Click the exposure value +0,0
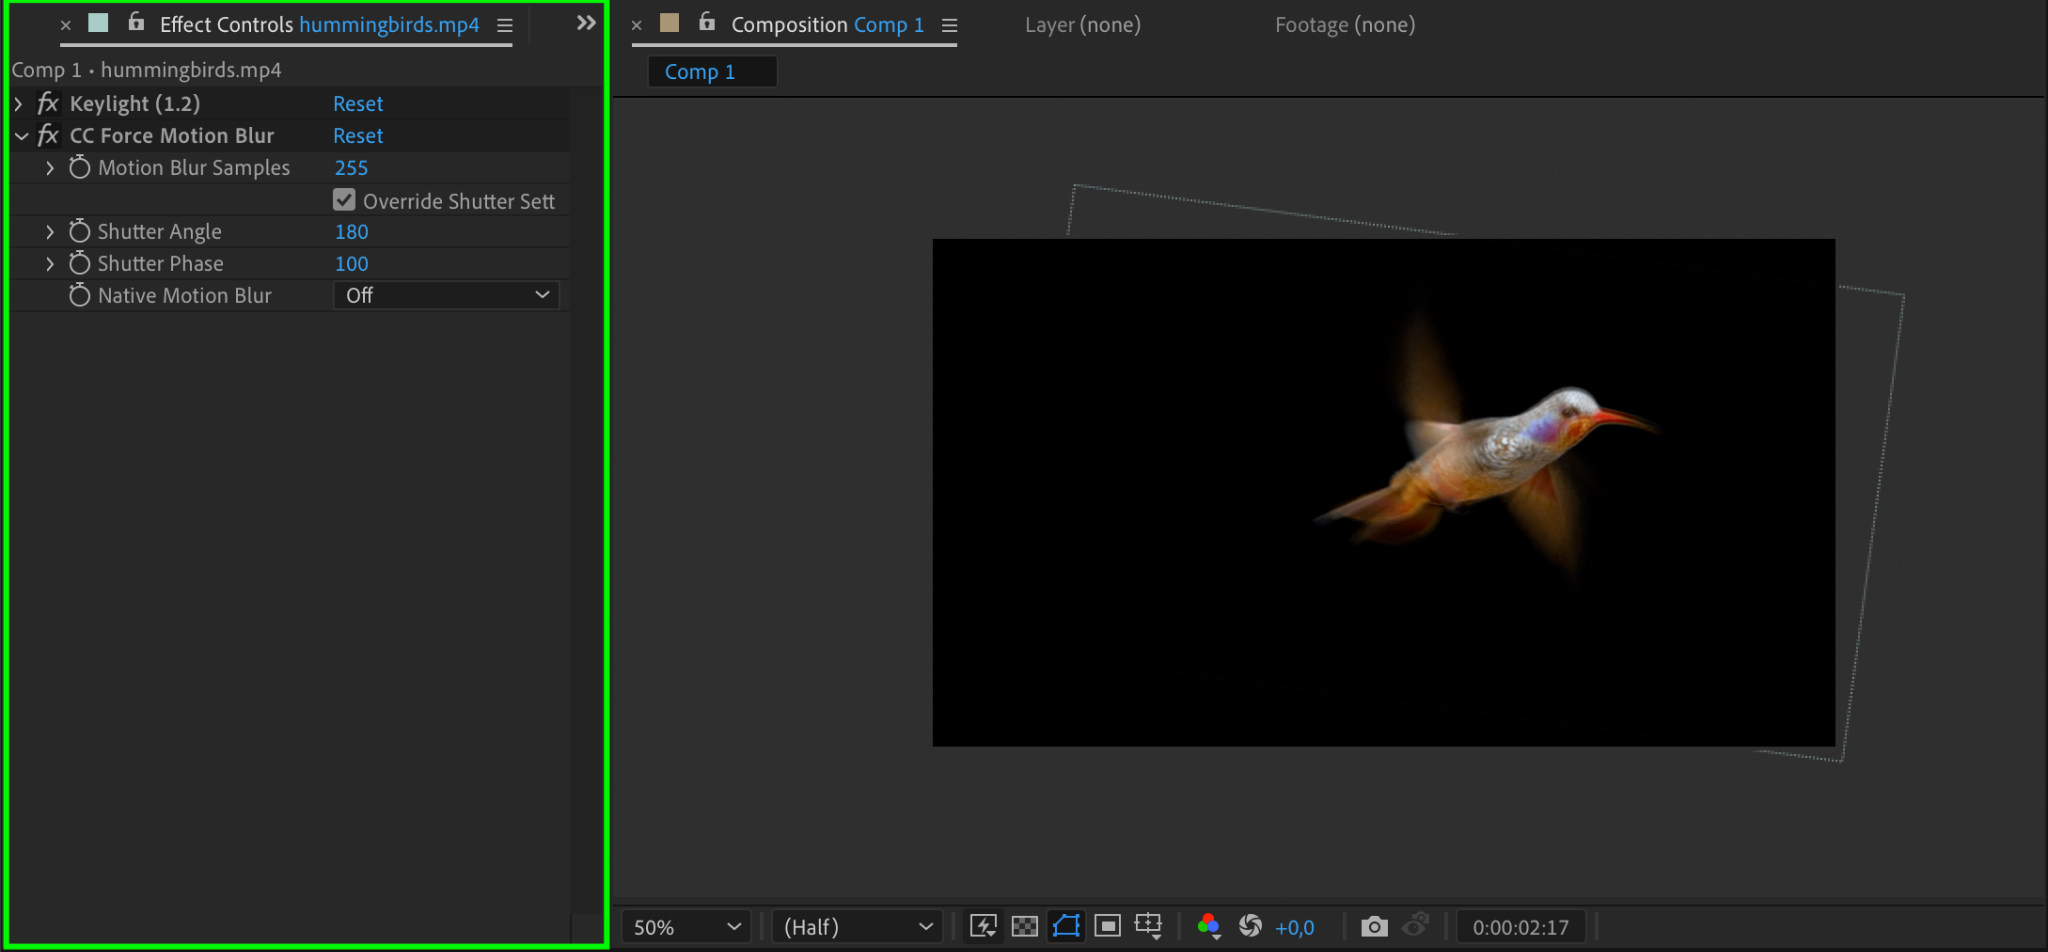Viewport: 2048px width, 952px height. tap(1294, 927)
